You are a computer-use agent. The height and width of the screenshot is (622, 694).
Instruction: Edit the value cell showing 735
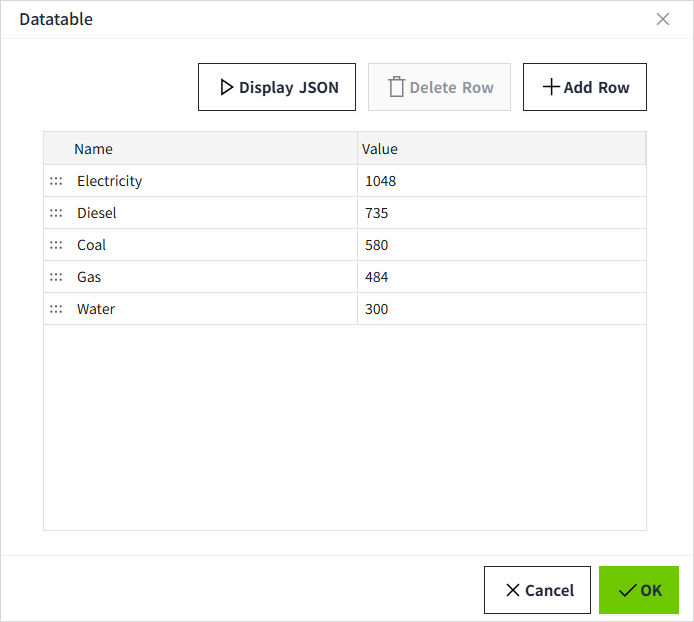coord(500,213)
